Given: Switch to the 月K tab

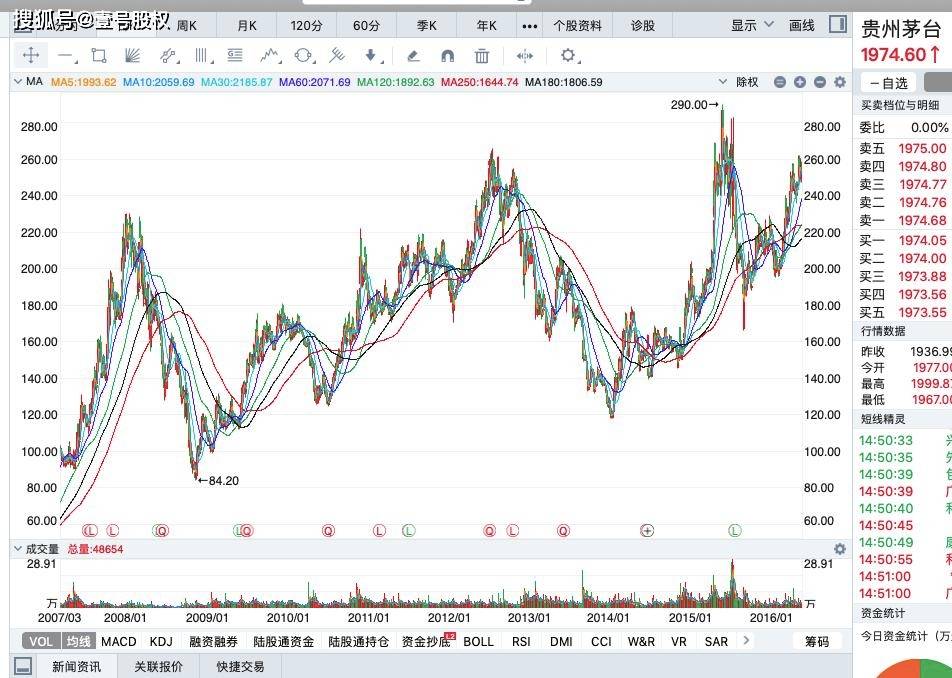Looking at the screenshot, I should click(x=246, y=25).
